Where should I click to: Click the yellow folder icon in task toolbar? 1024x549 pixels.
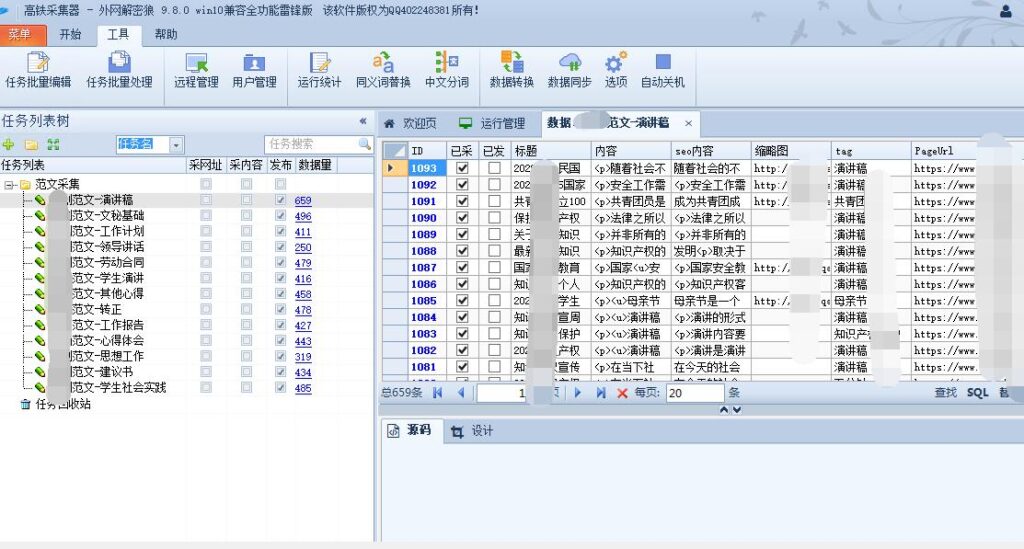31,144
